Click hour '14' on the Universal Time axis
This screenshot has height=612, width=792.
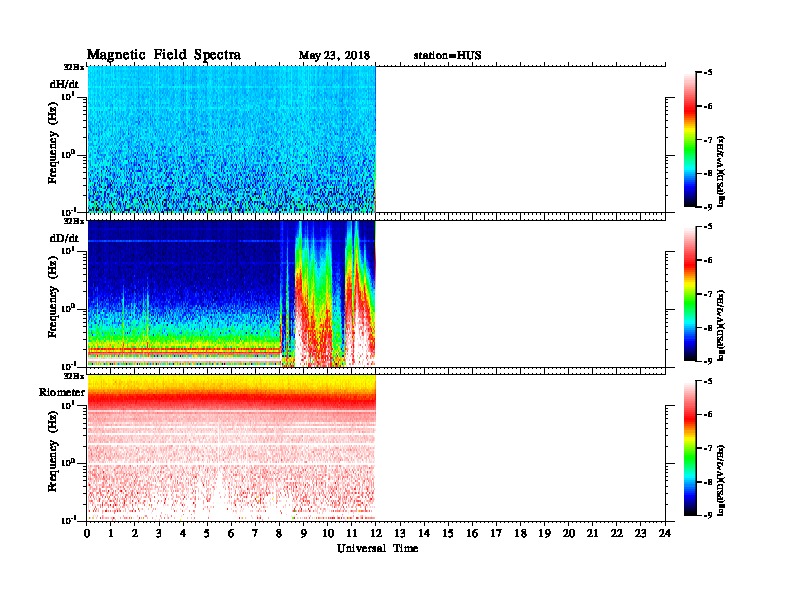(x=424, y=533)
